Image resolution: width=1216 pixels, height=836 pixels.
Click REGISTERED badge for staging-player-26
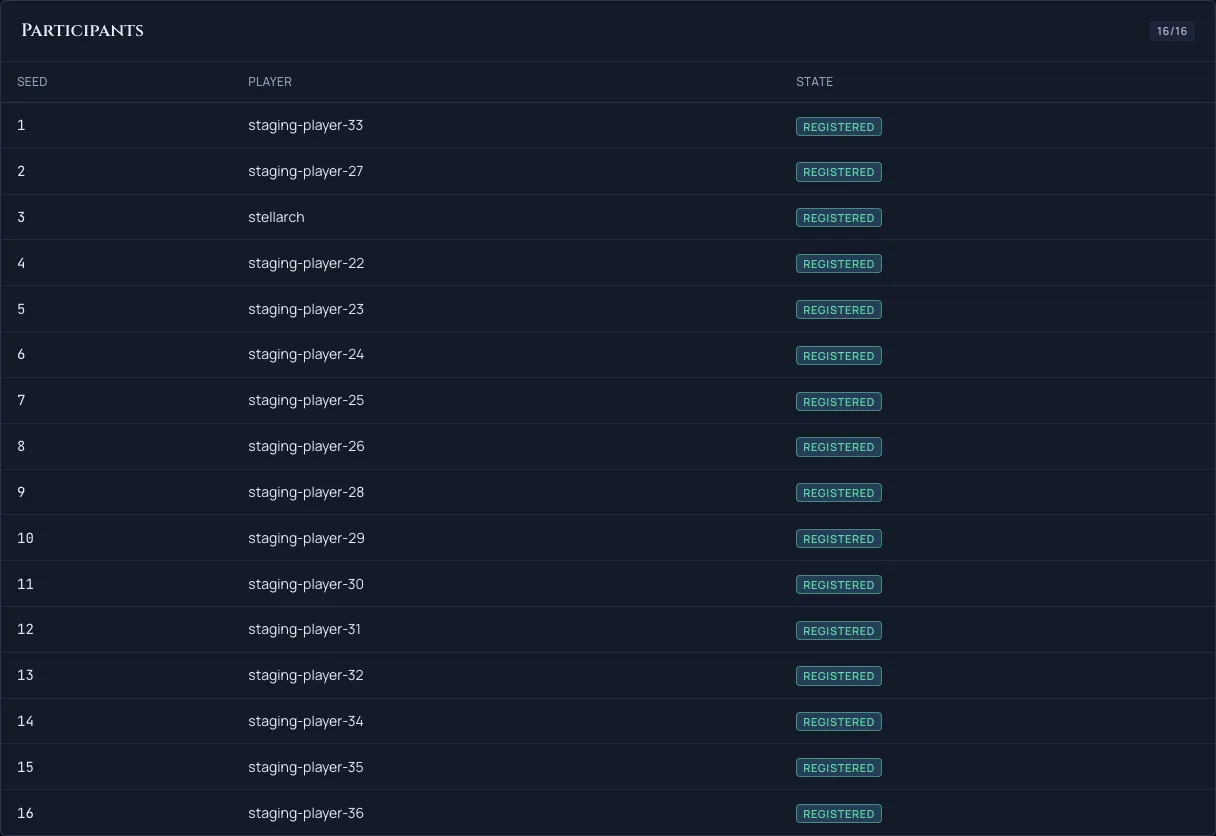click(839, 447)
